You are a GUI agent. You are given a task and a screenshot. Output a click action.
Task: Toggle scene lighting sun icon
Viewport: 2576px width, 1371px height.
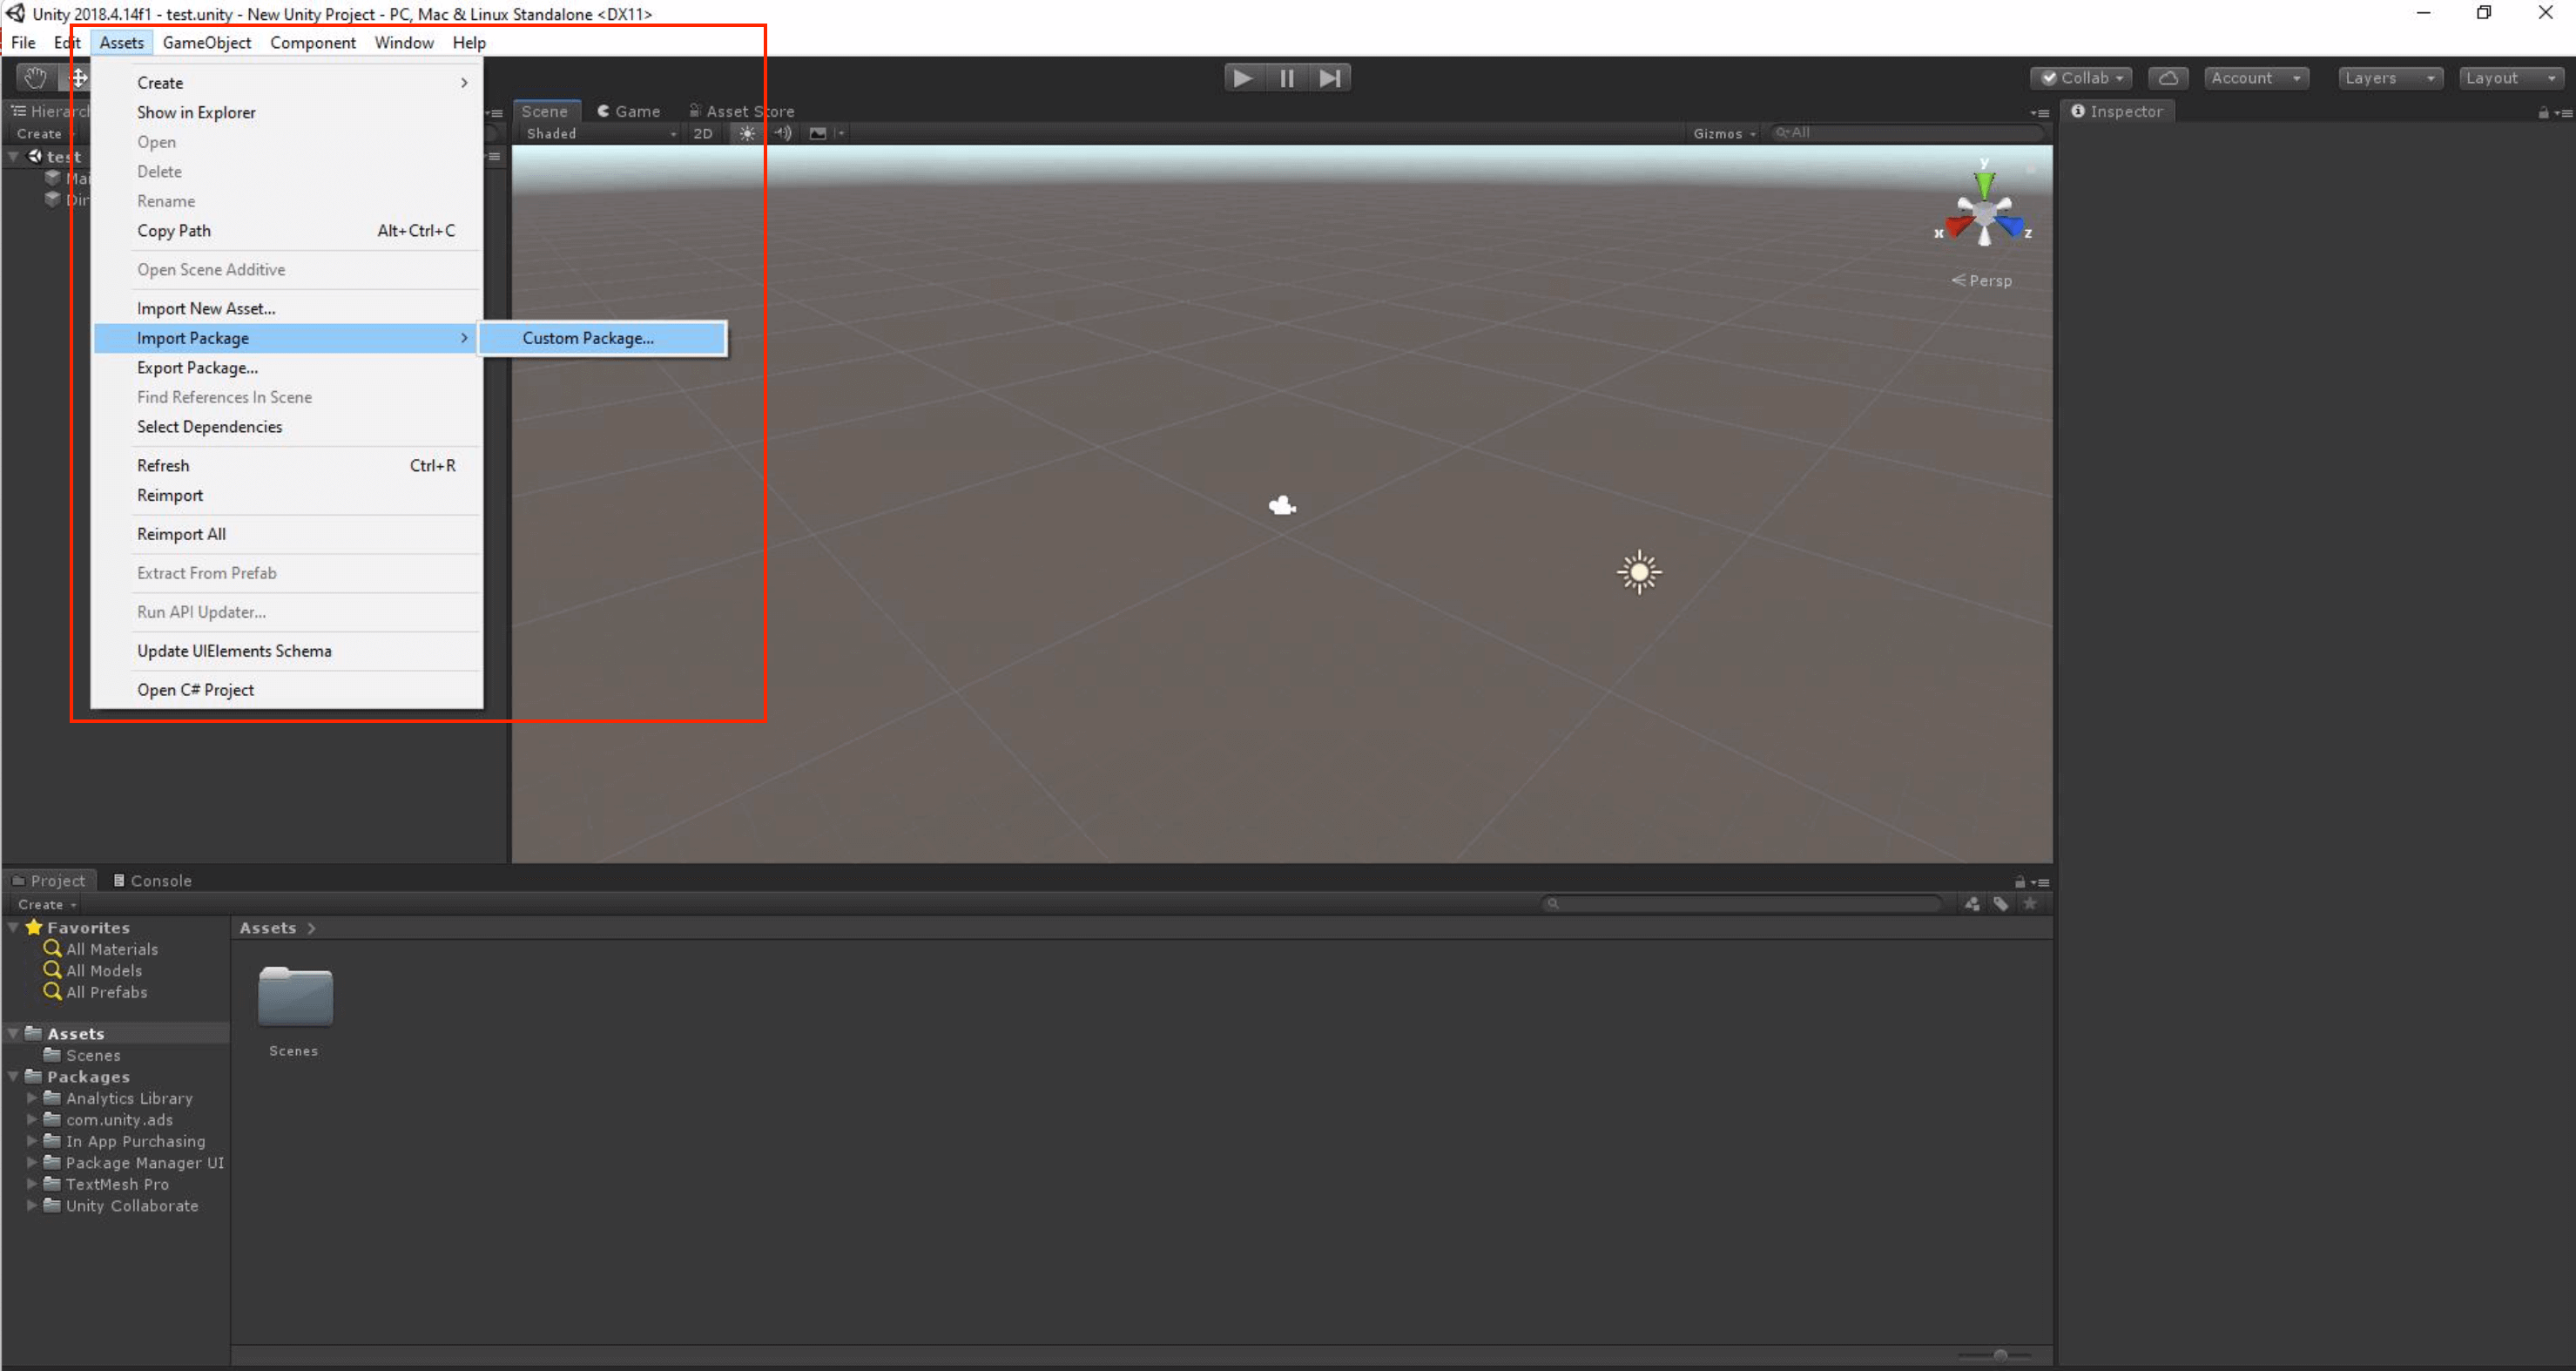[x=747, y=133]
